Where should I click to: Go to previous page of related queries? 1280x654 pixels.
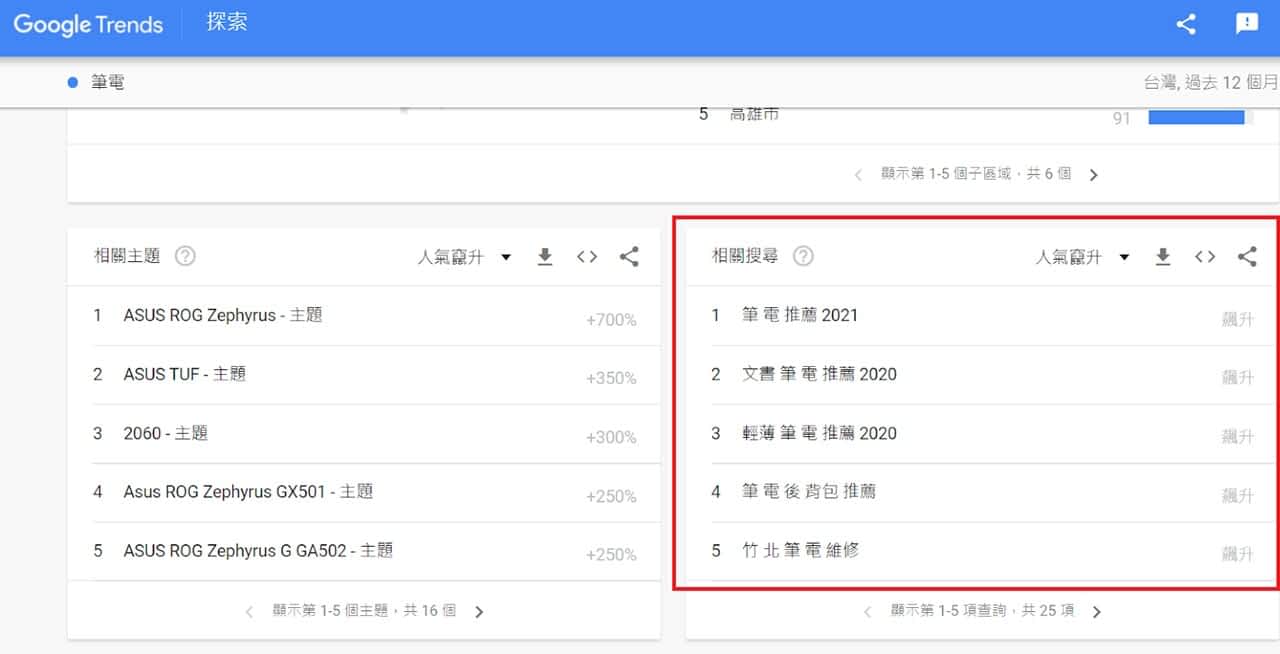(867, 612)
